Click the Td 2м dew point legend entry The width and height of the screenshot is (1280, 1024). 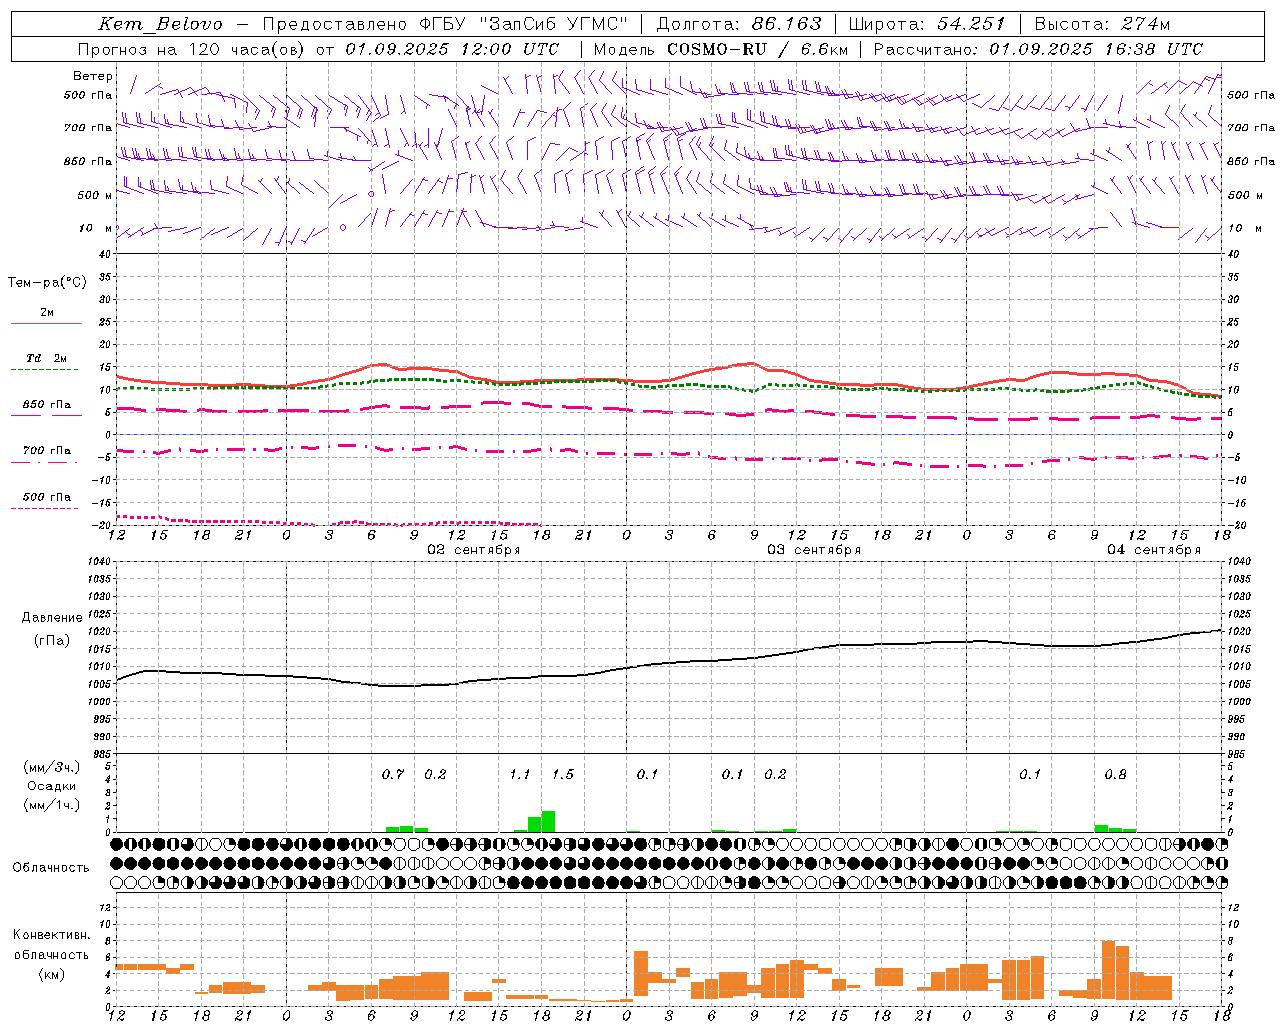point(46,358)
